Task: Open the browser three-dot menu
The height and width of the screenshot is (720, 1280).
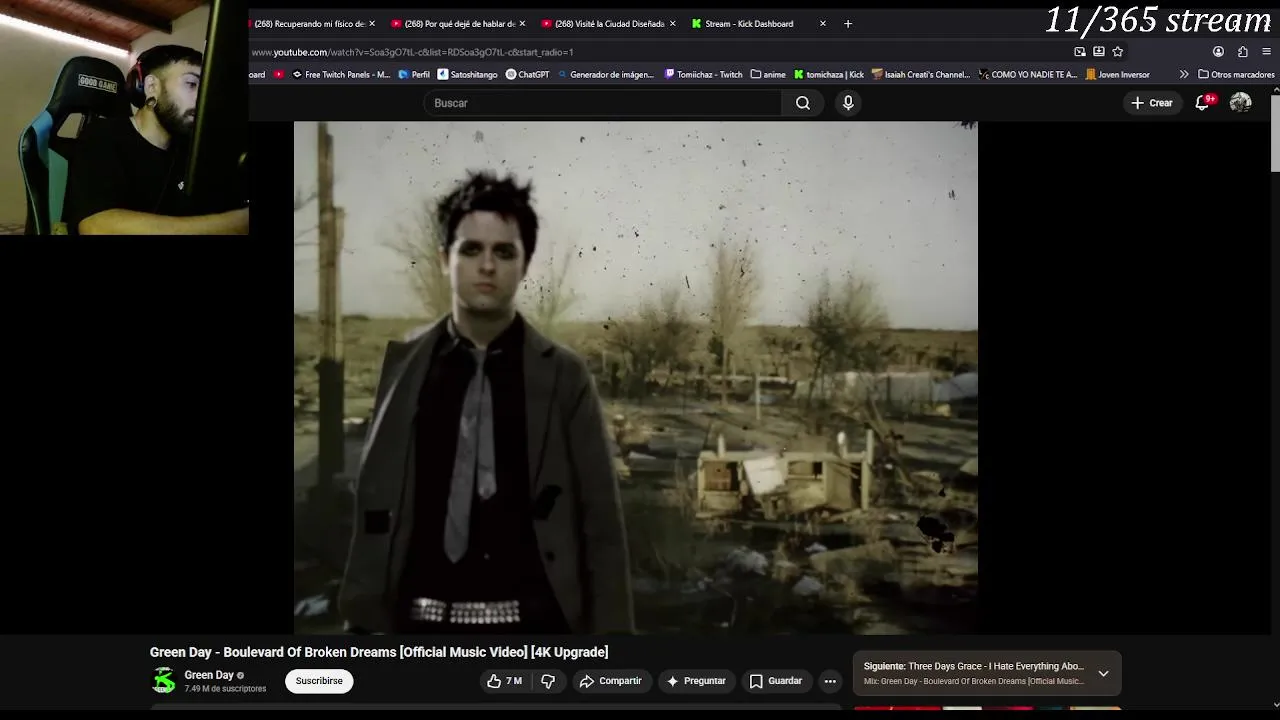Action: (1267, 52)
